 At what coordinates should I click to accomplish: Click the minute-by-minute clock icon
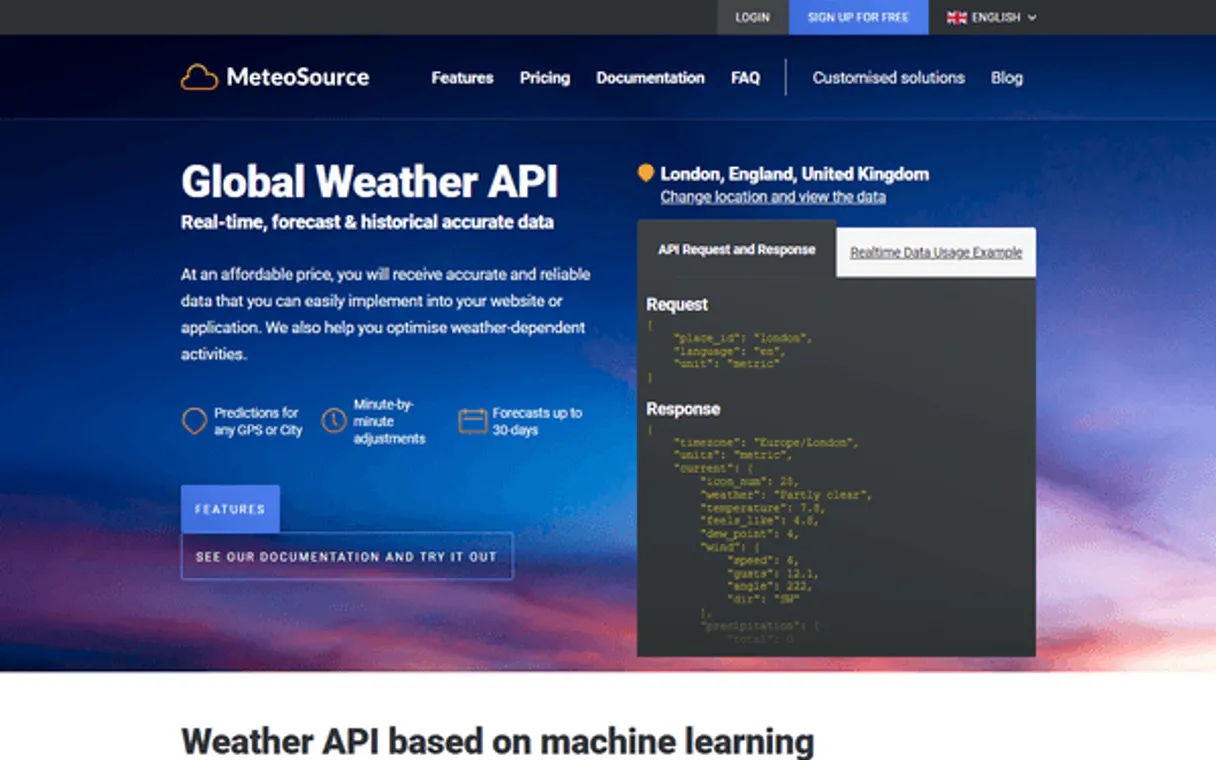pos(334,421)
